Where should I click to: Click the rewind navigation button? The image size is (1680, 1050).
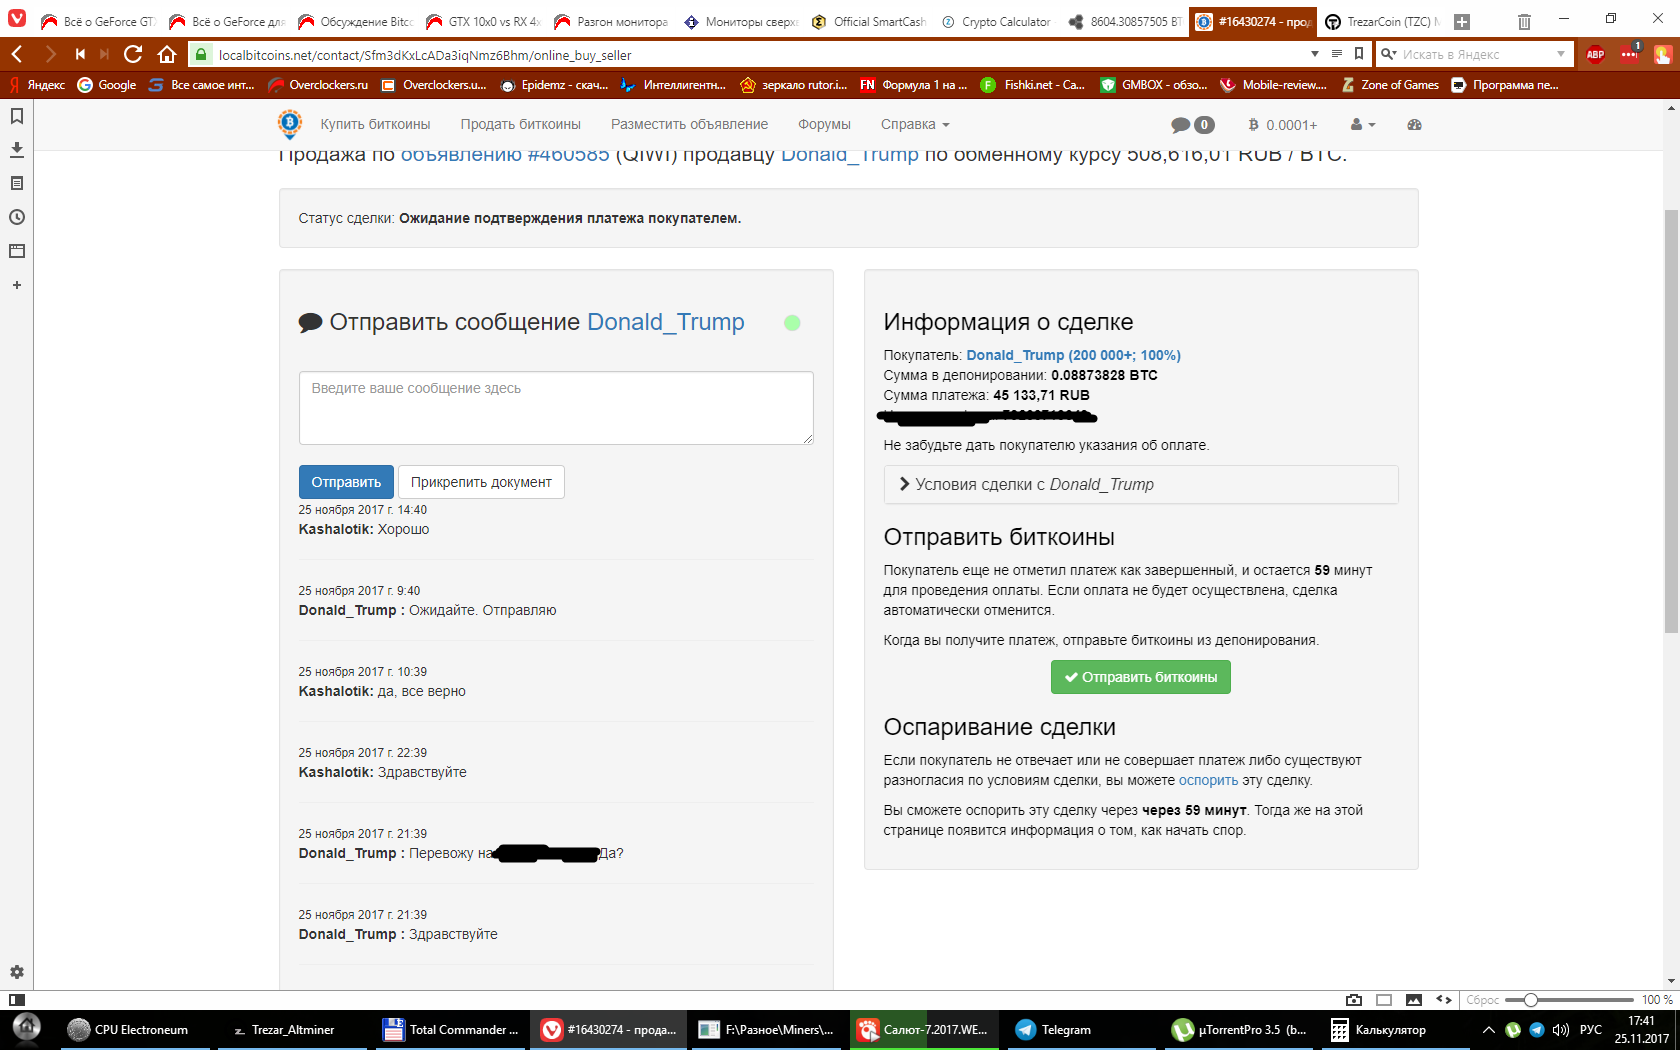80,54
